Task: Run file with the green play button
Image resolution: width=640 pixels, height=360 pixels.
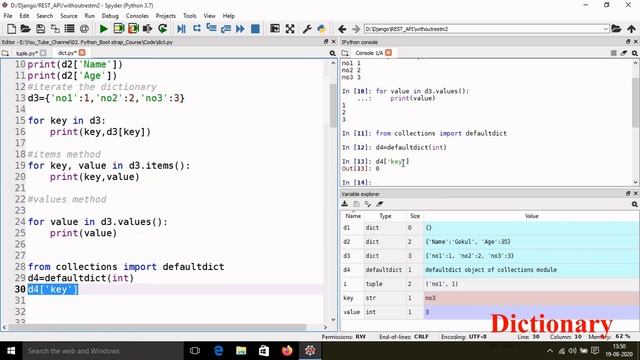Action: (x=104, y=29)
